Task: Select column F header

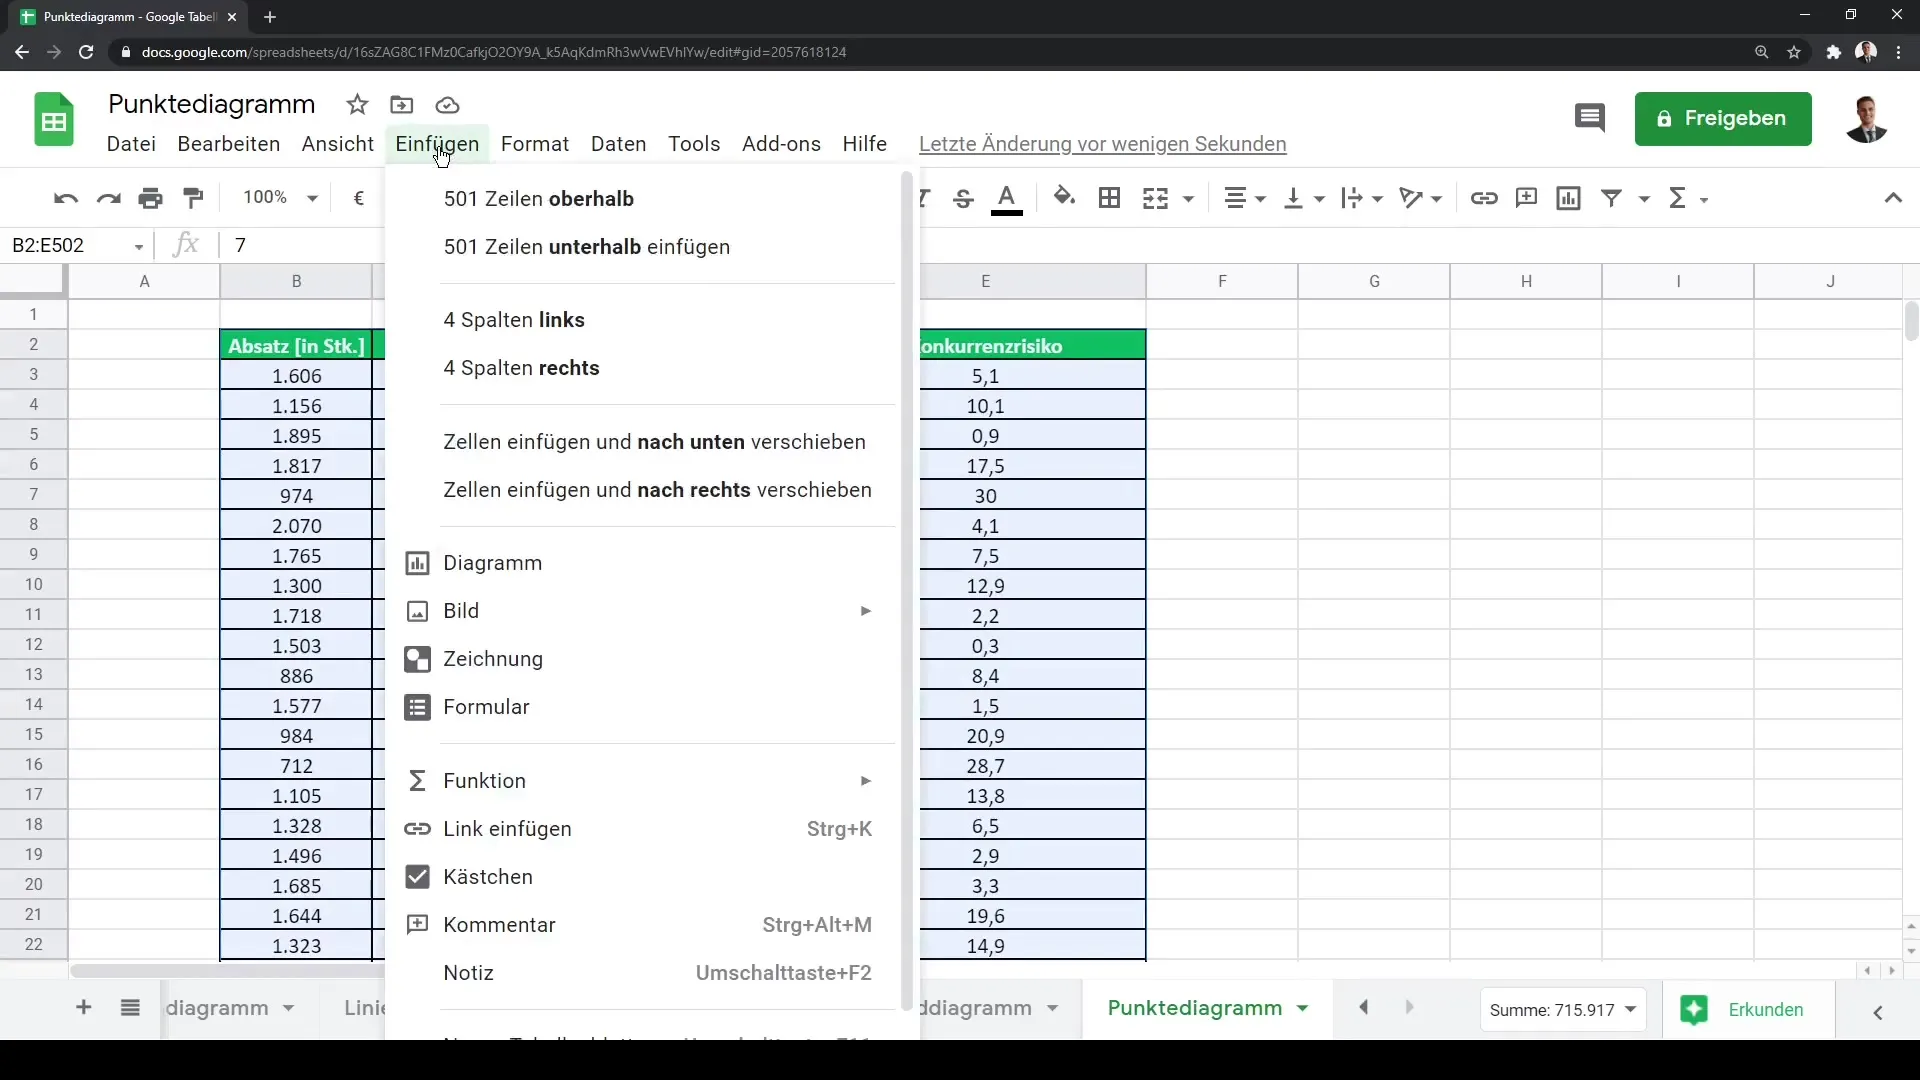Action: (1222, 281)
